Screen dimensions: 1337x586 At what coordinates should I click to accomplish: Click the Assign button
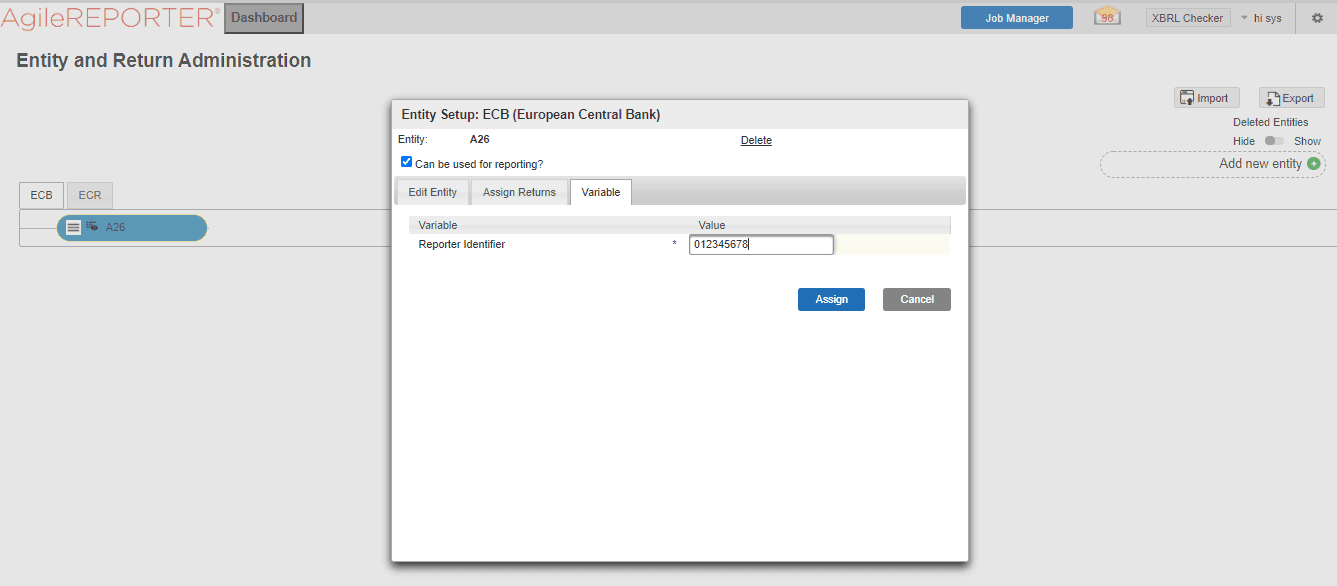(x=831, y=299)
